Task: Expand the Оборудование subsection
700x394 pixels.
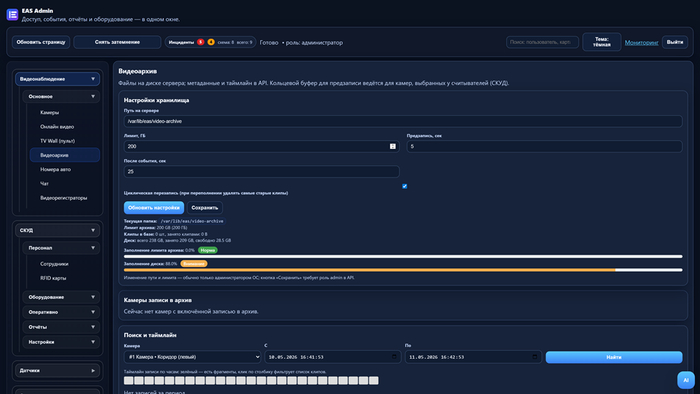Action: [61, 297]
